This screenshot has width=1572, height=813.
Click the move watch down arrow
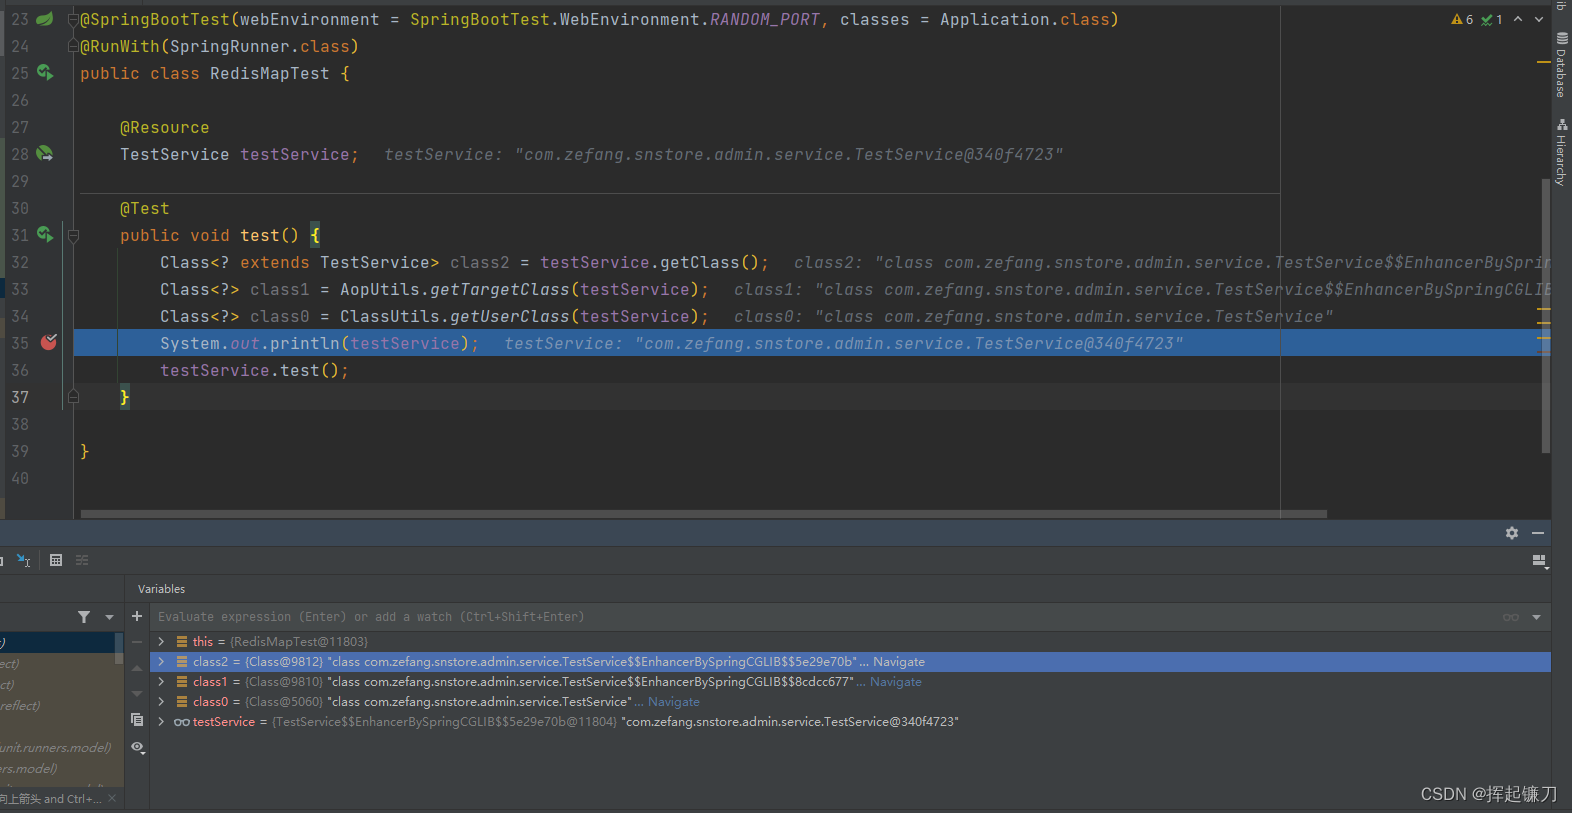tap(137, 694)
